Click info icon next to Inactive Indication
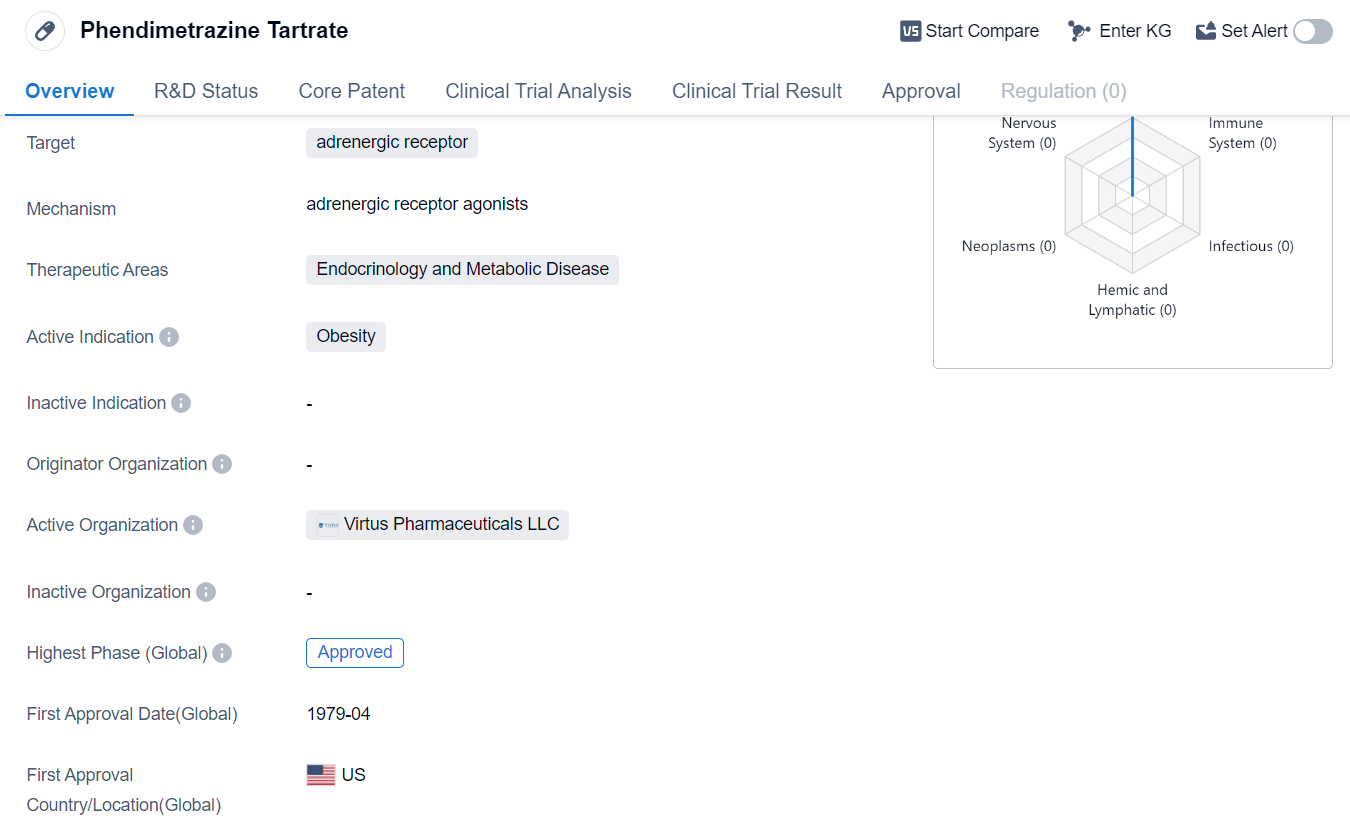1350x830 pixels. [181, 403]
